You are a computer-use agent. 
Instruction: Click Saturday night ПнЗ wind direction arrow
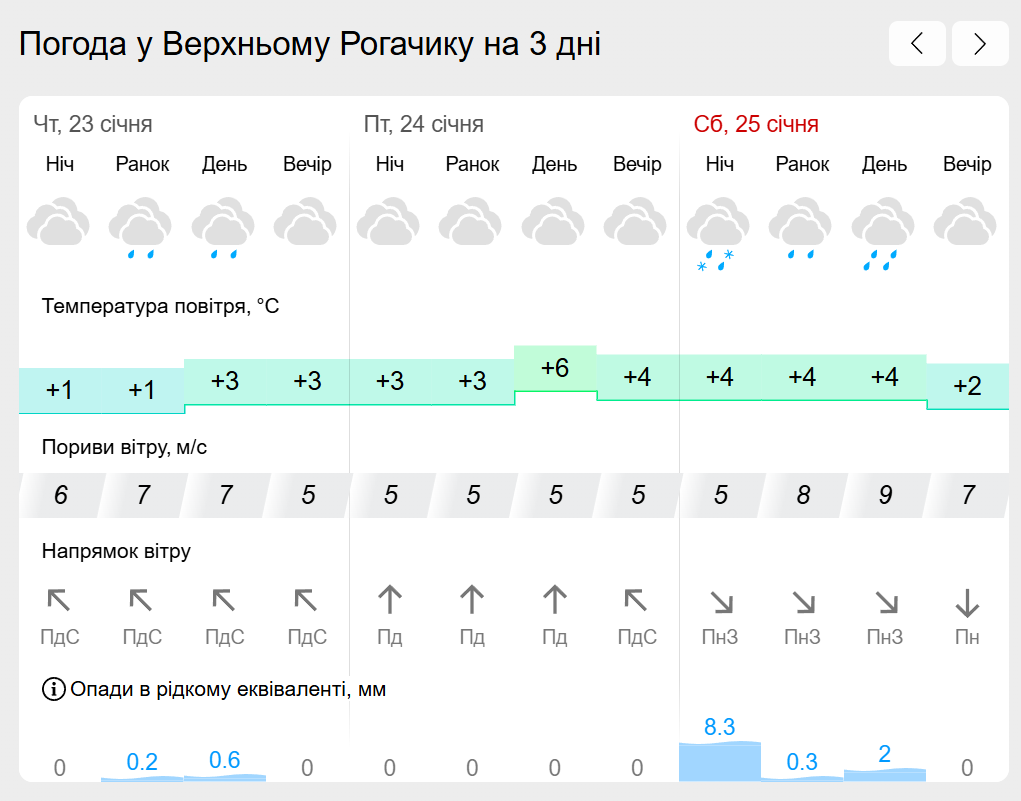click(x=720, y=601)
